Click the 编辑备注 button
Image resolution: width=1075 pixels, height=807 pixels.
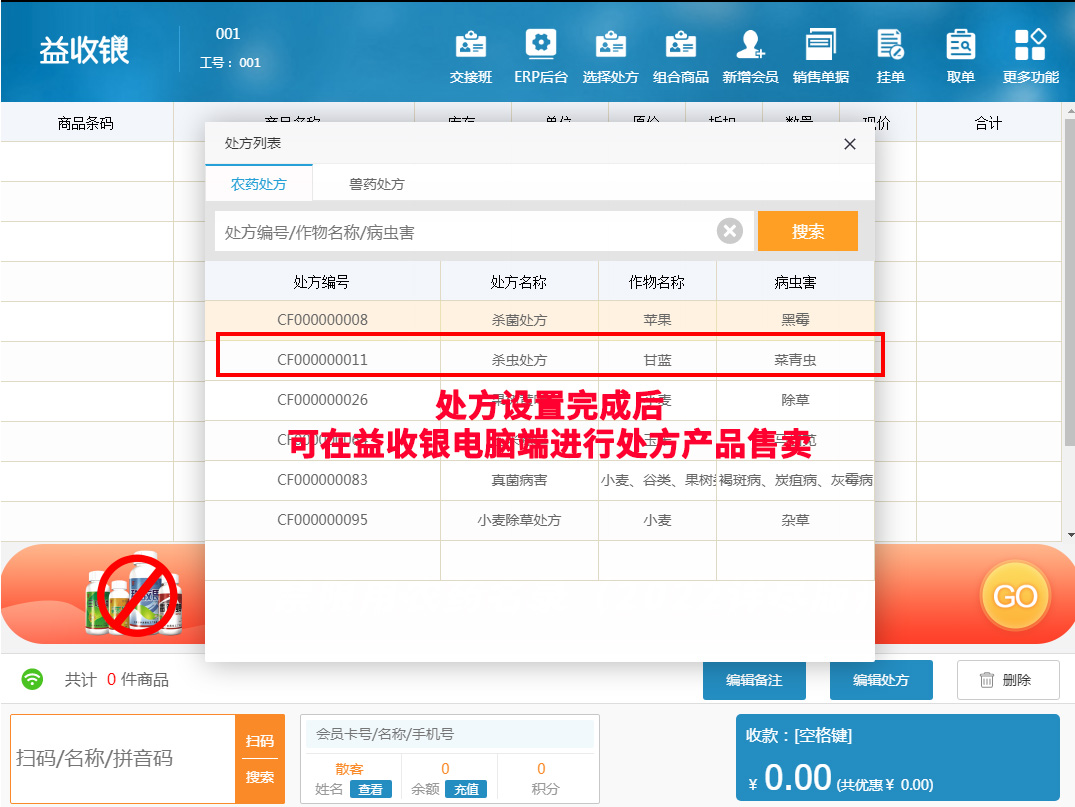(754, 680)
